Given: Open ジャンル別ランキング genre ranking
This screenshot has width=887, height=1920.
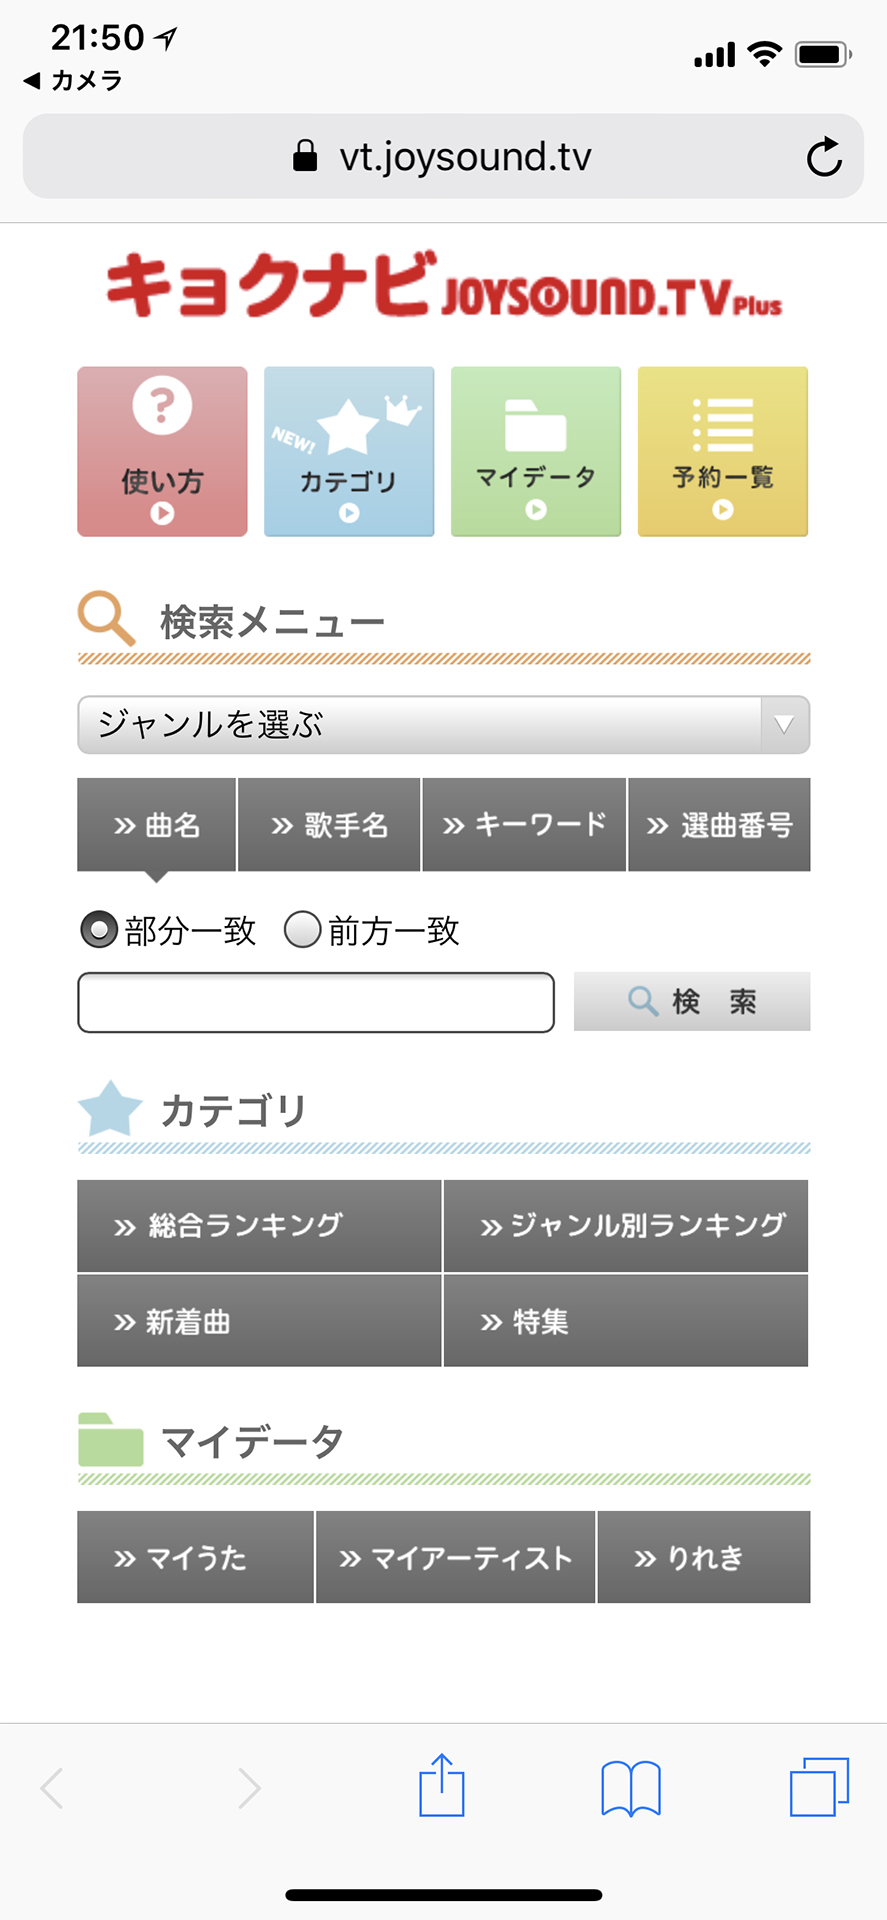Looking at the screenshot, I should coord(626,1226).
